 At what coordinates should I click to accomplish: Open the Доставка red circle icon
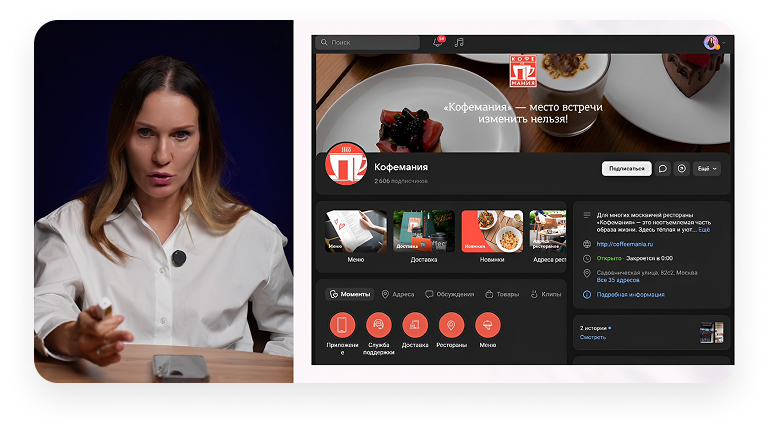point(415,325)
